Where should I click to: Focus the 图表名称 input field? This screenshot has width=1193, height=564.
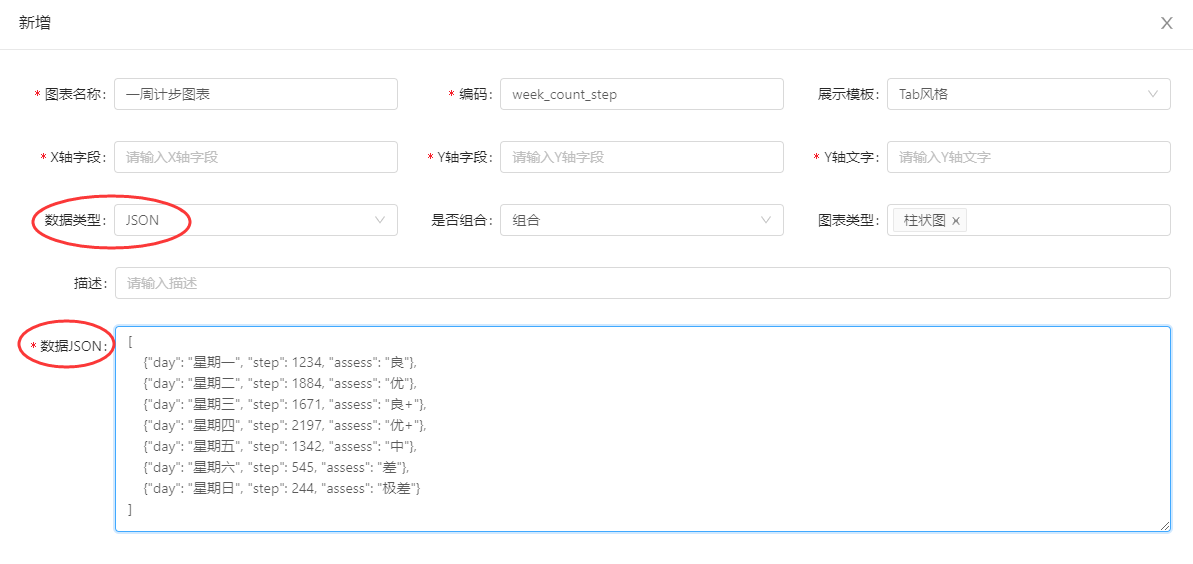(x=255, y=95)
